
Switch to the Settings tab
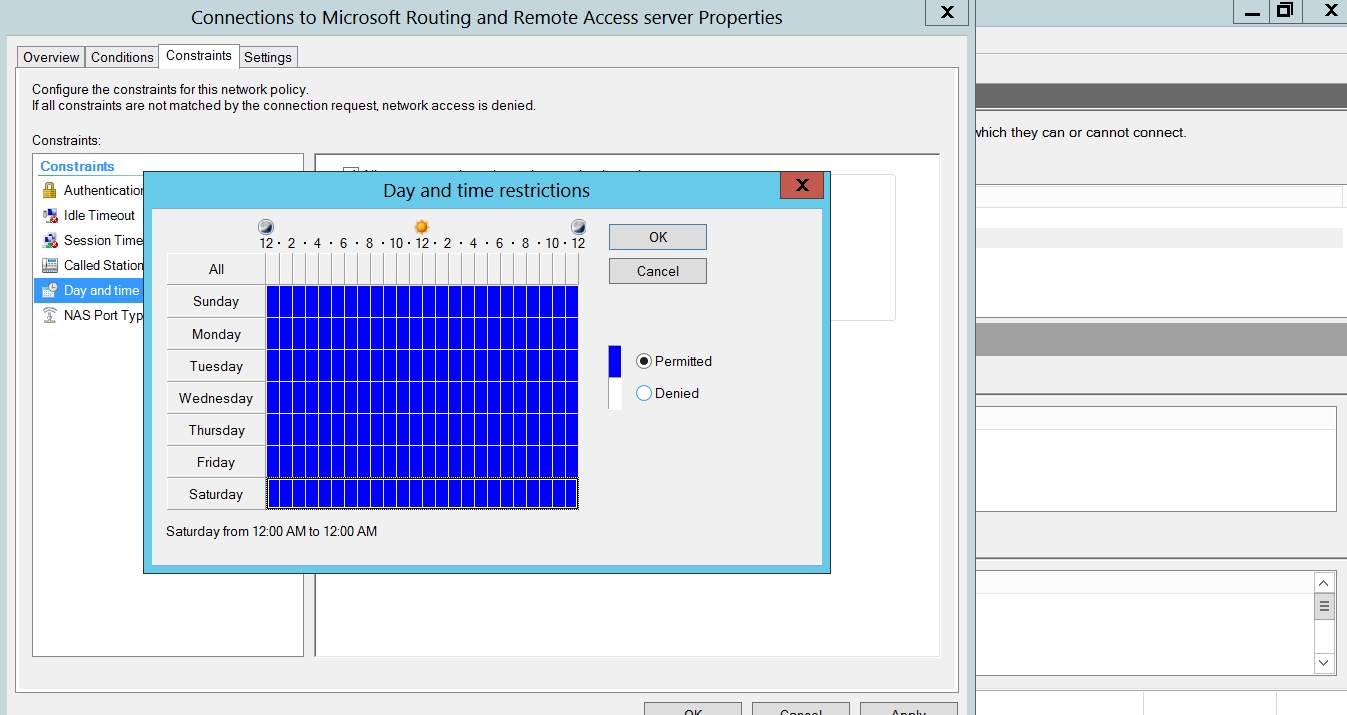[x=268, y=57]
